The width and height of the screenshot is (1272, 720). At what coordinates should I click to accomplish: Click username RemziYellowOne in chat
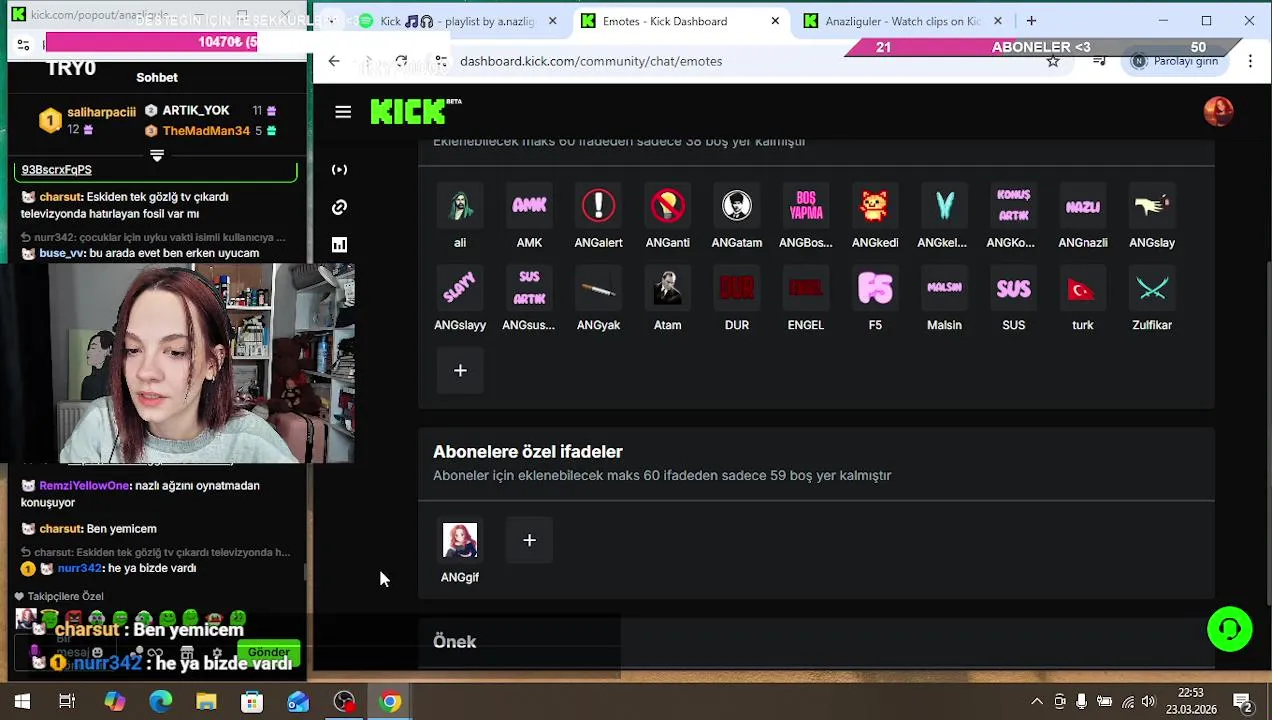point(84,486)
